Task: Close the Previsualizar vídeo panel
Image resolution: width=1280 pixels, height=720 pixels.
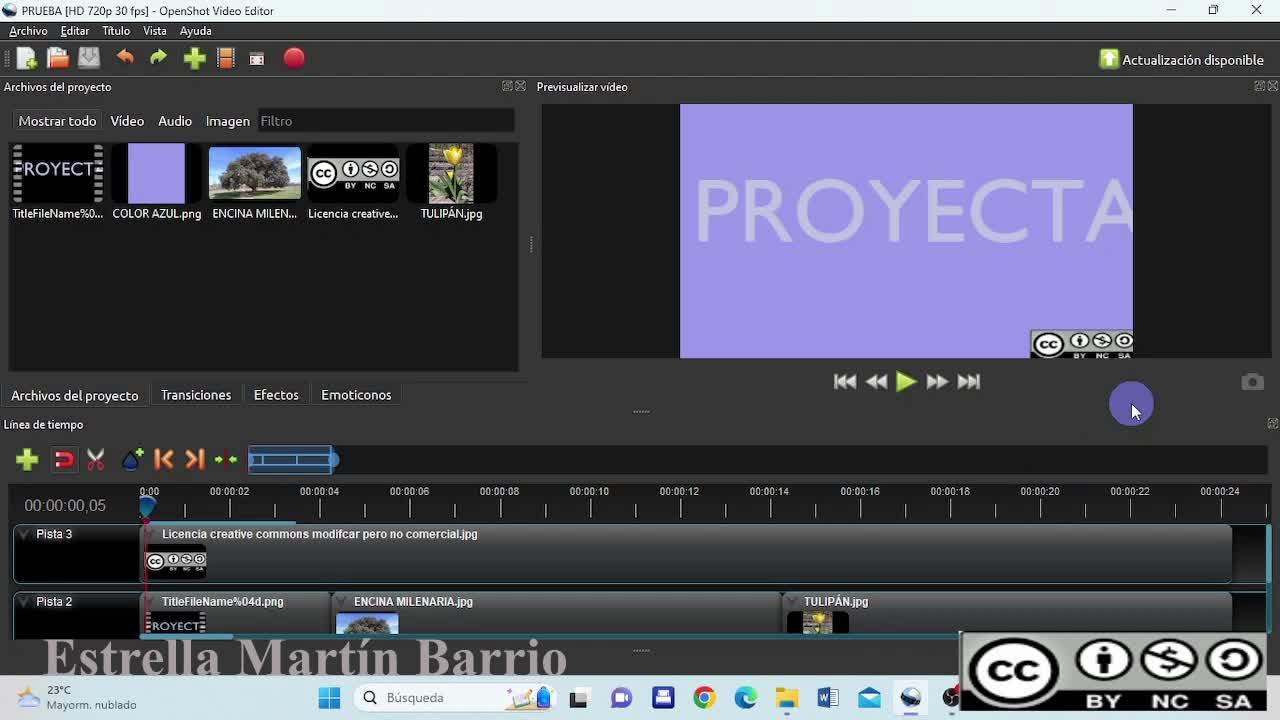Action: [x=1272, y=87]
